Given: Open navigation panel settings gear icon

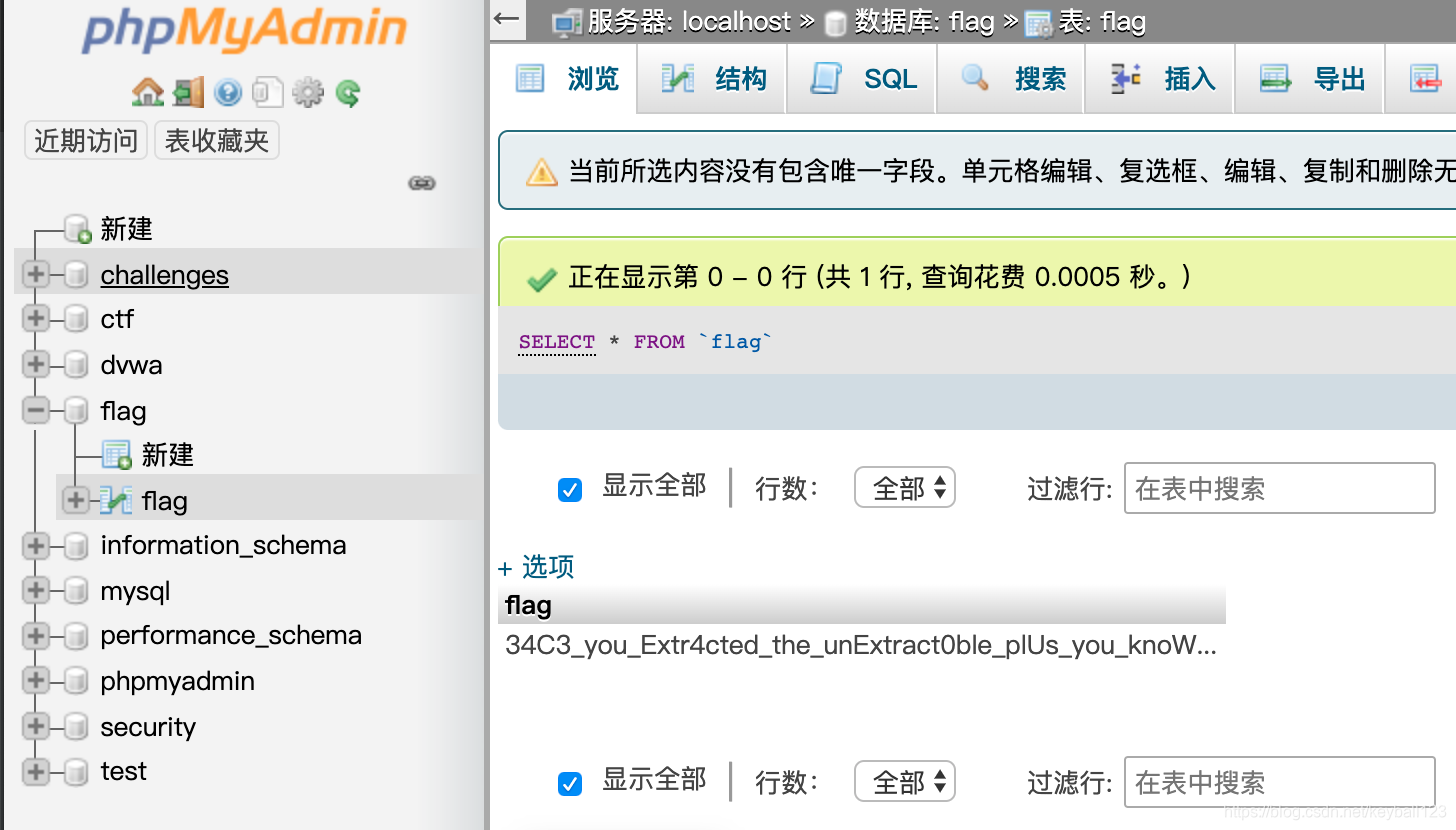Looking at the screenshot, I should [x=308, y=93].
